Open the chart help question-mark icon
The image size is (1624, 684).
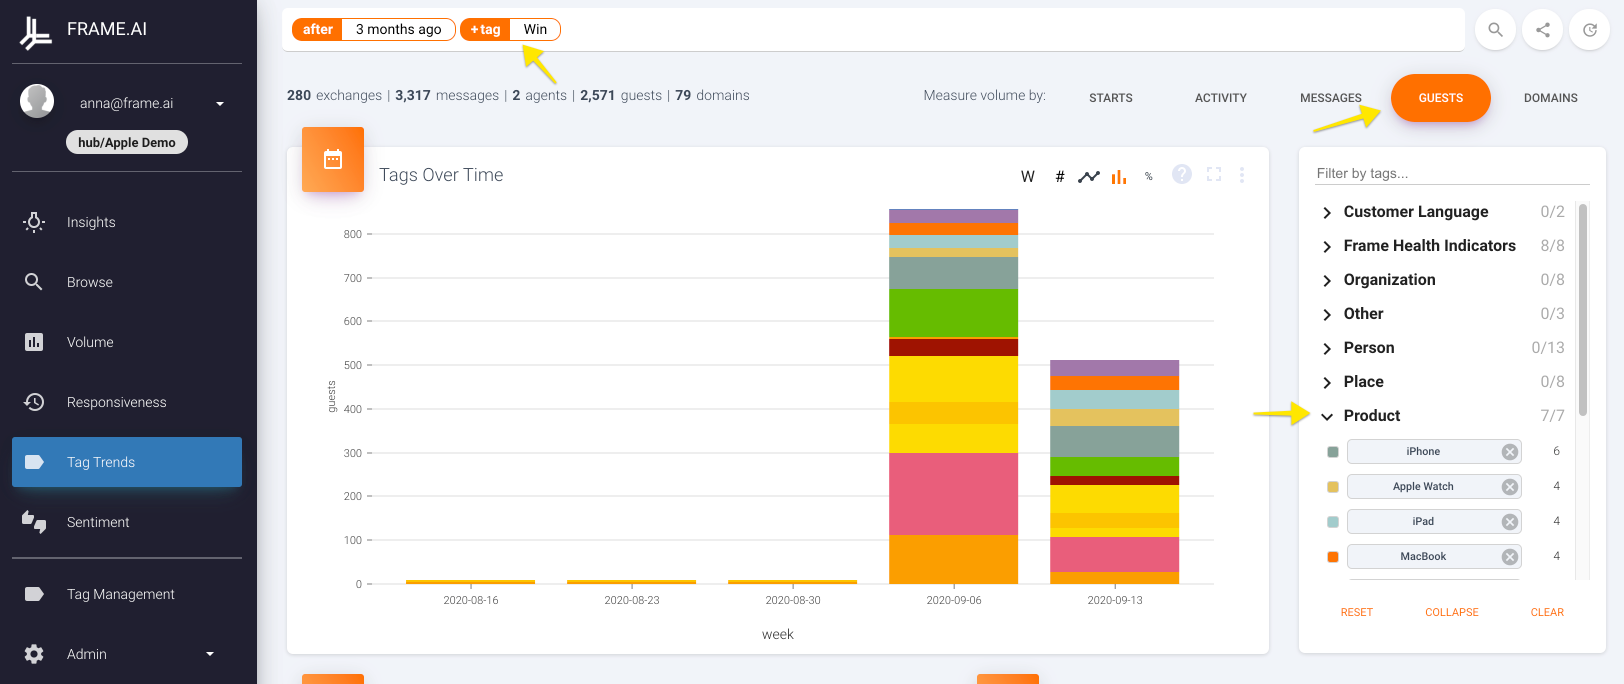click(1182, 174)
